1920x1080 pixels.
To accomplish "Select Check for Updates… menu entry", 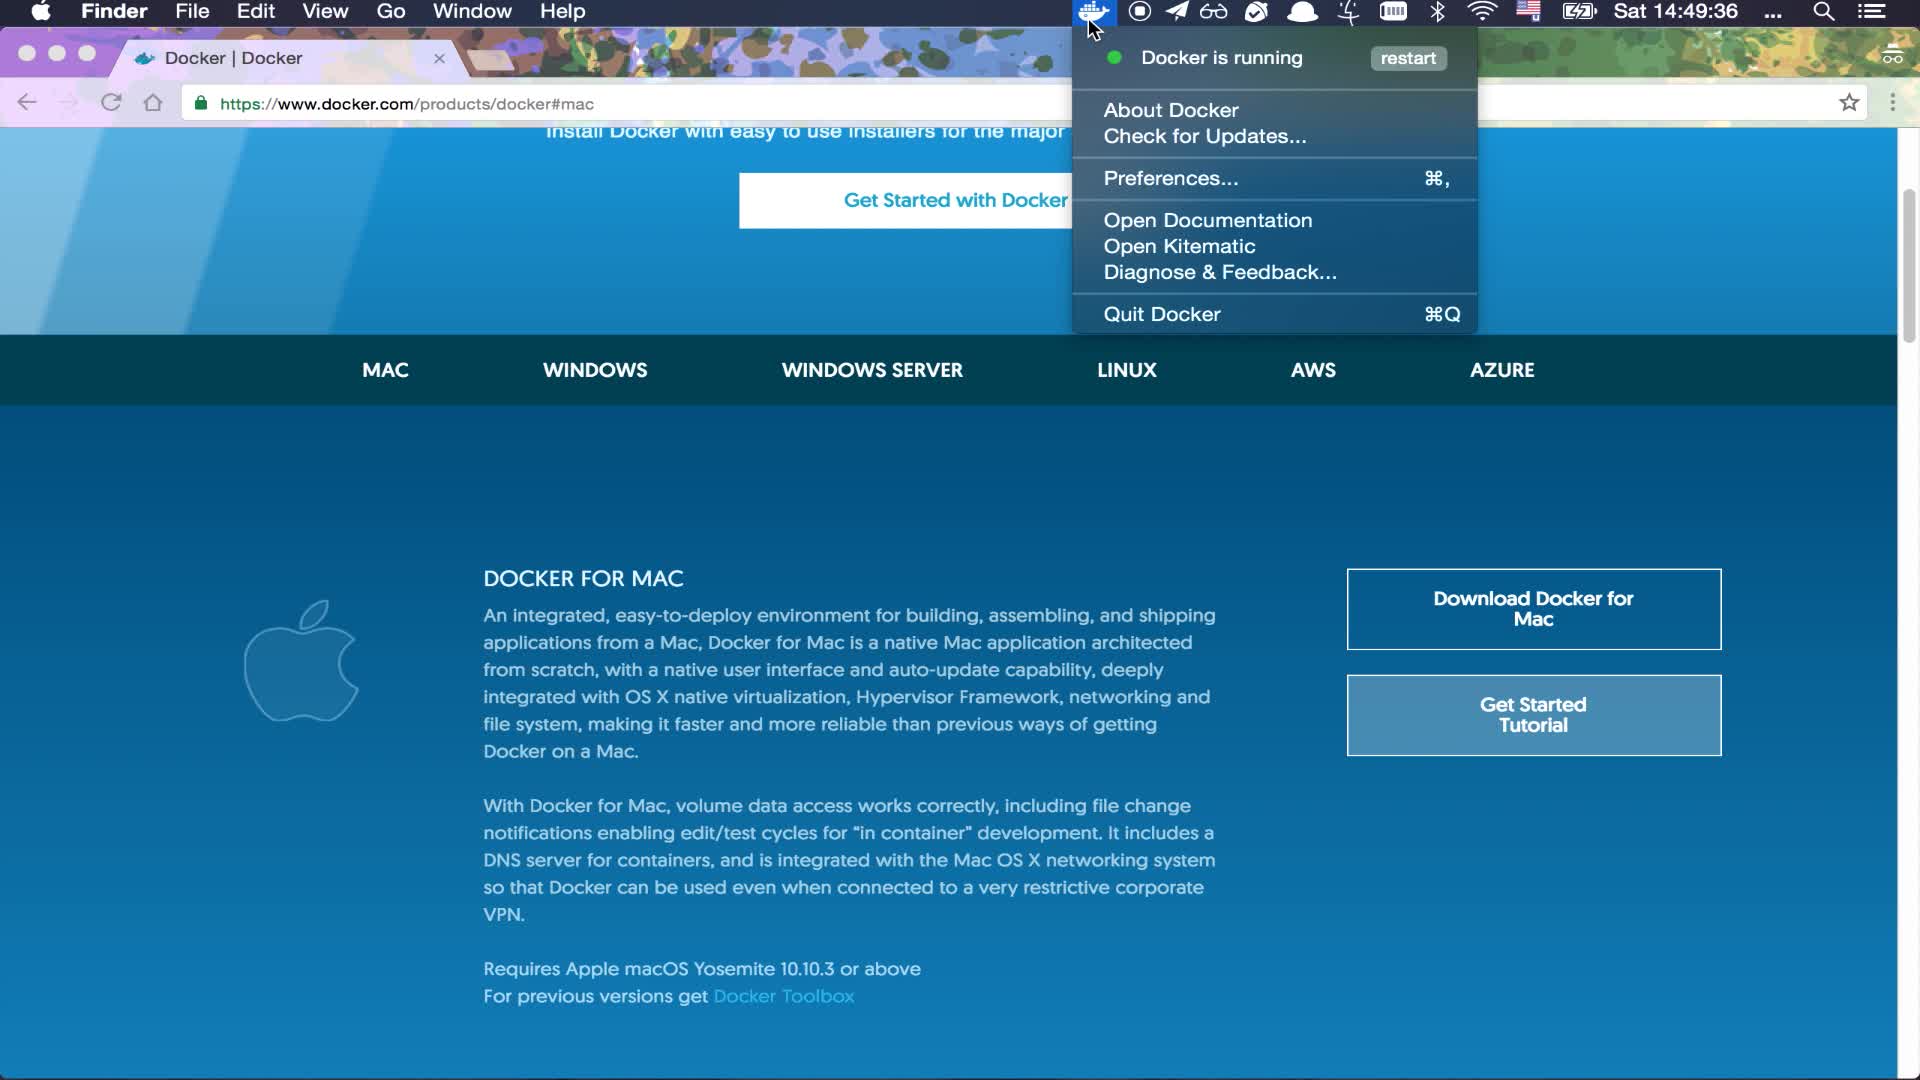I will click(x=1204, y=136).
